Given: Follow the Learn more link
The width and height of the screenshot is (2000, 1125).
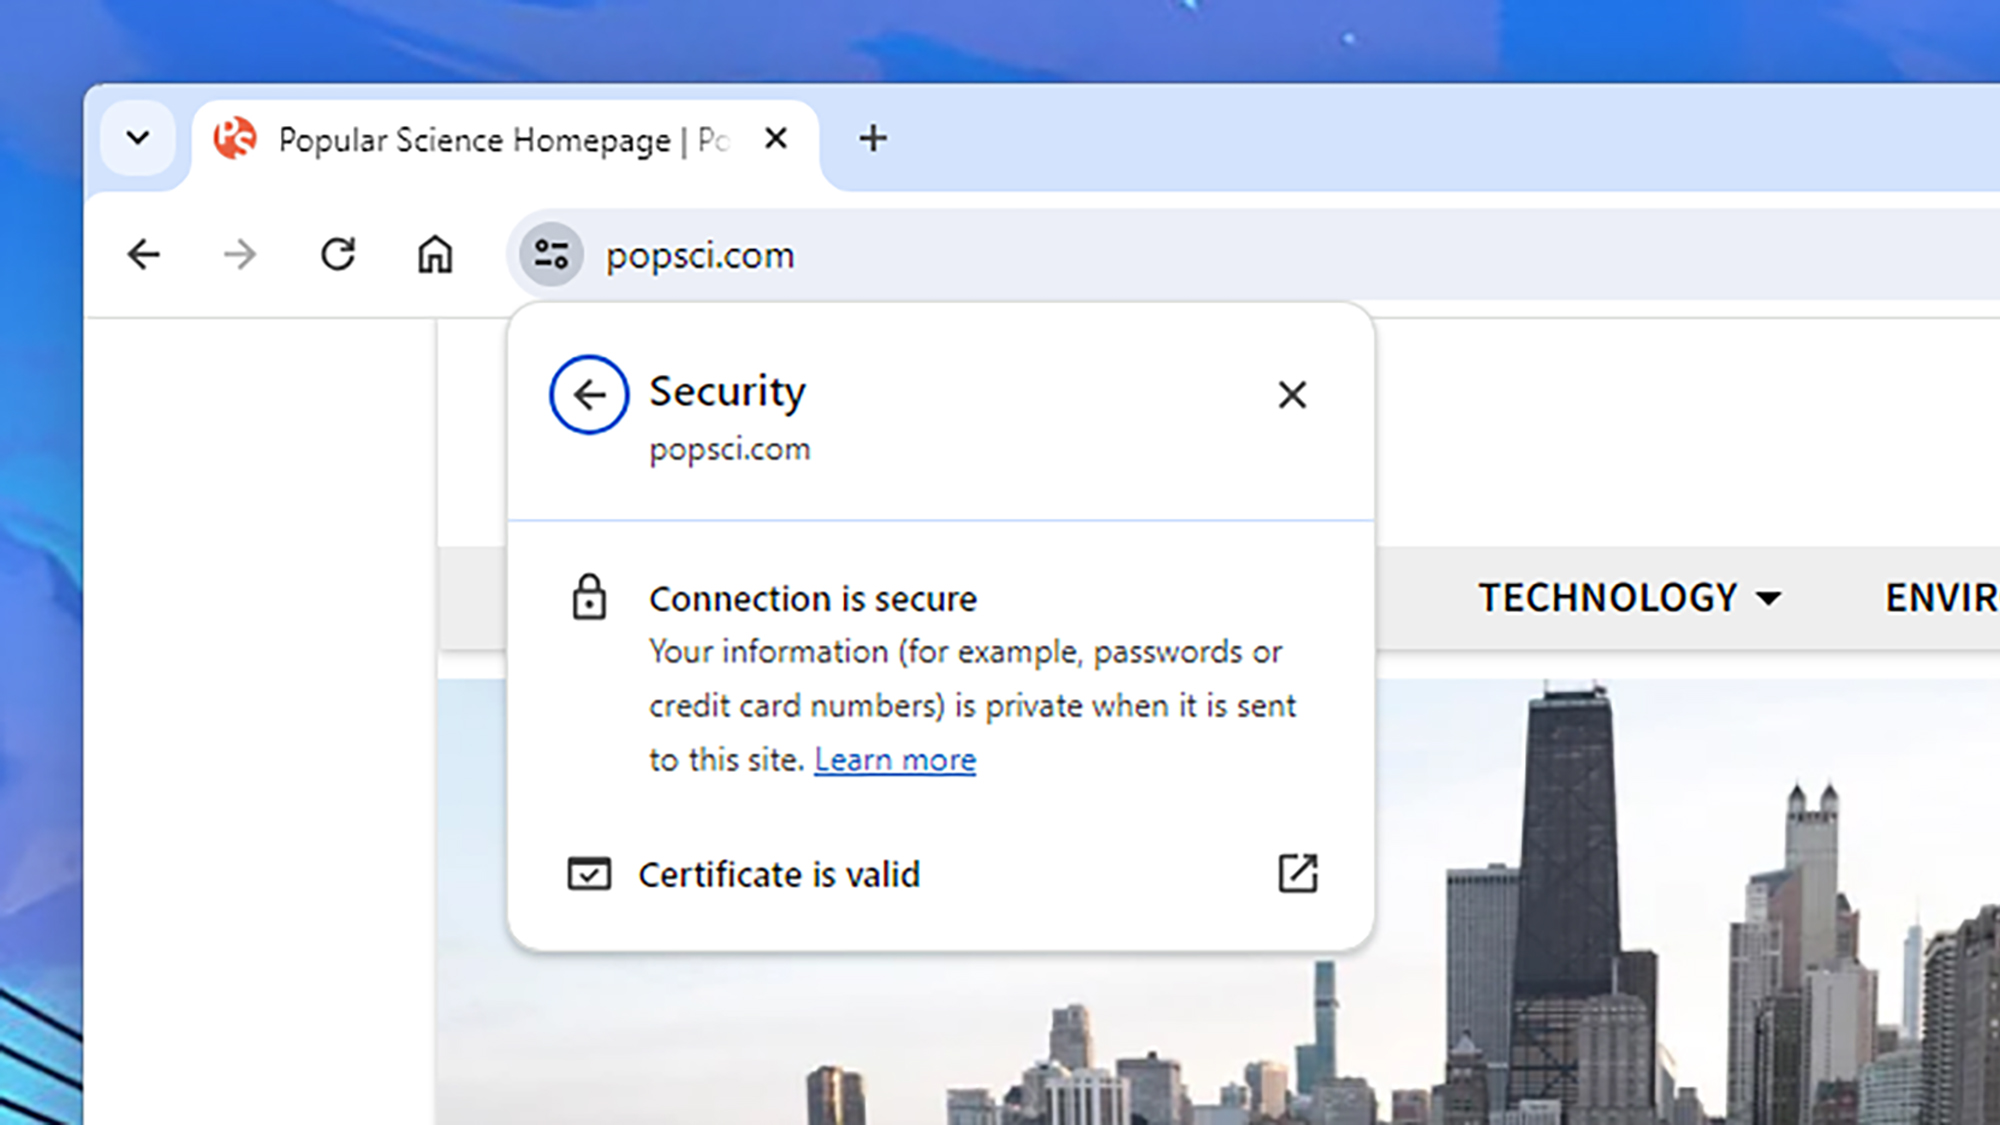Looking at the screenshot, I should (x=895, y=760).
